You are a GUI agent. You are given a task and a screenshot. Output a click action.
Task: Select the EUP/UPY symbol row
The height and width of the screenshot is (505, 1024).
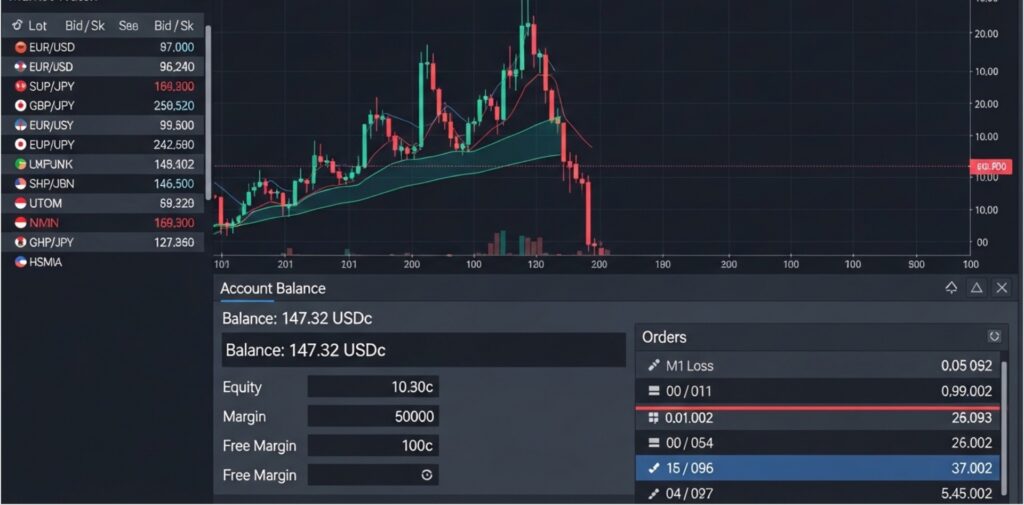(x=103, y=144)
